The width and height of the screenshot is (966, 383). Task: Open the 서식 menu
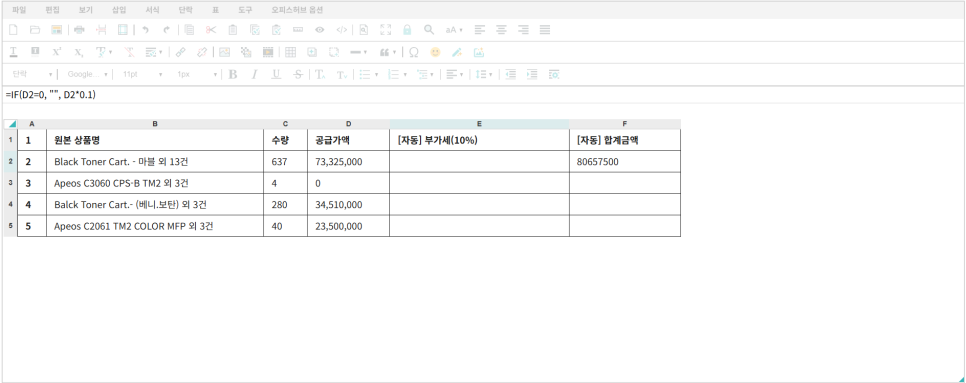tap(152, 10)
